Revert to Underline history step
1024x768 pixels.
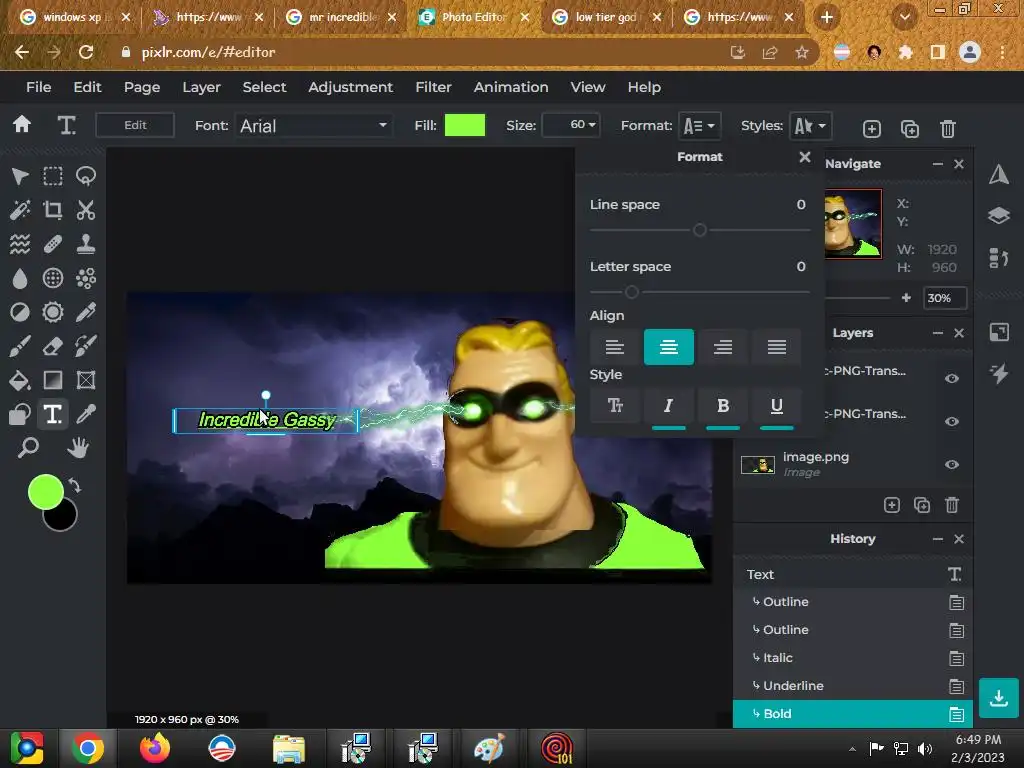(x=853, y=686)
